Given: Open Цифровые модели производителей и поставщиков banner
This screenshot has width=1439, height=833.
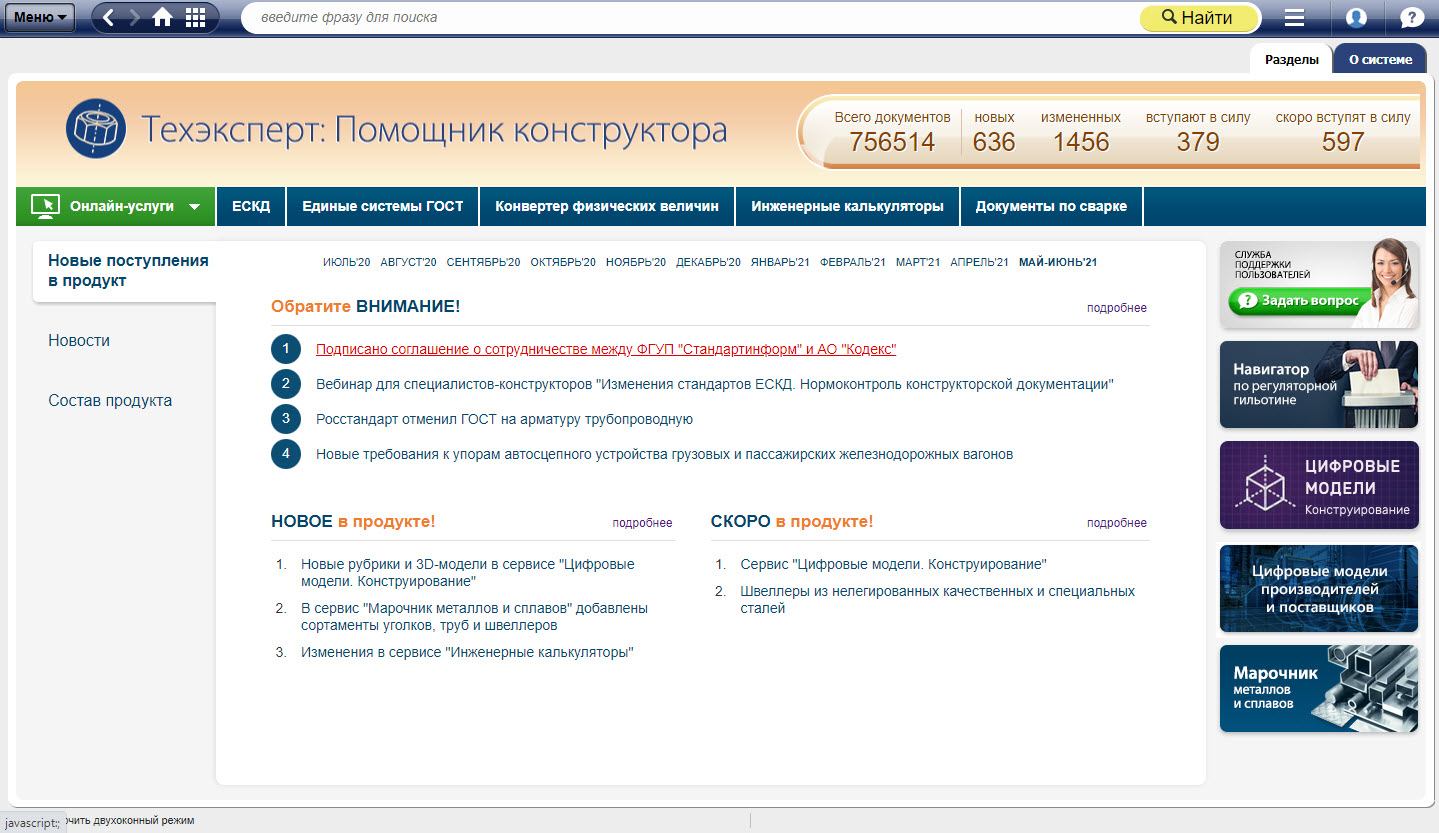Looking at the screenshot, I should (x=1319, y=589).
